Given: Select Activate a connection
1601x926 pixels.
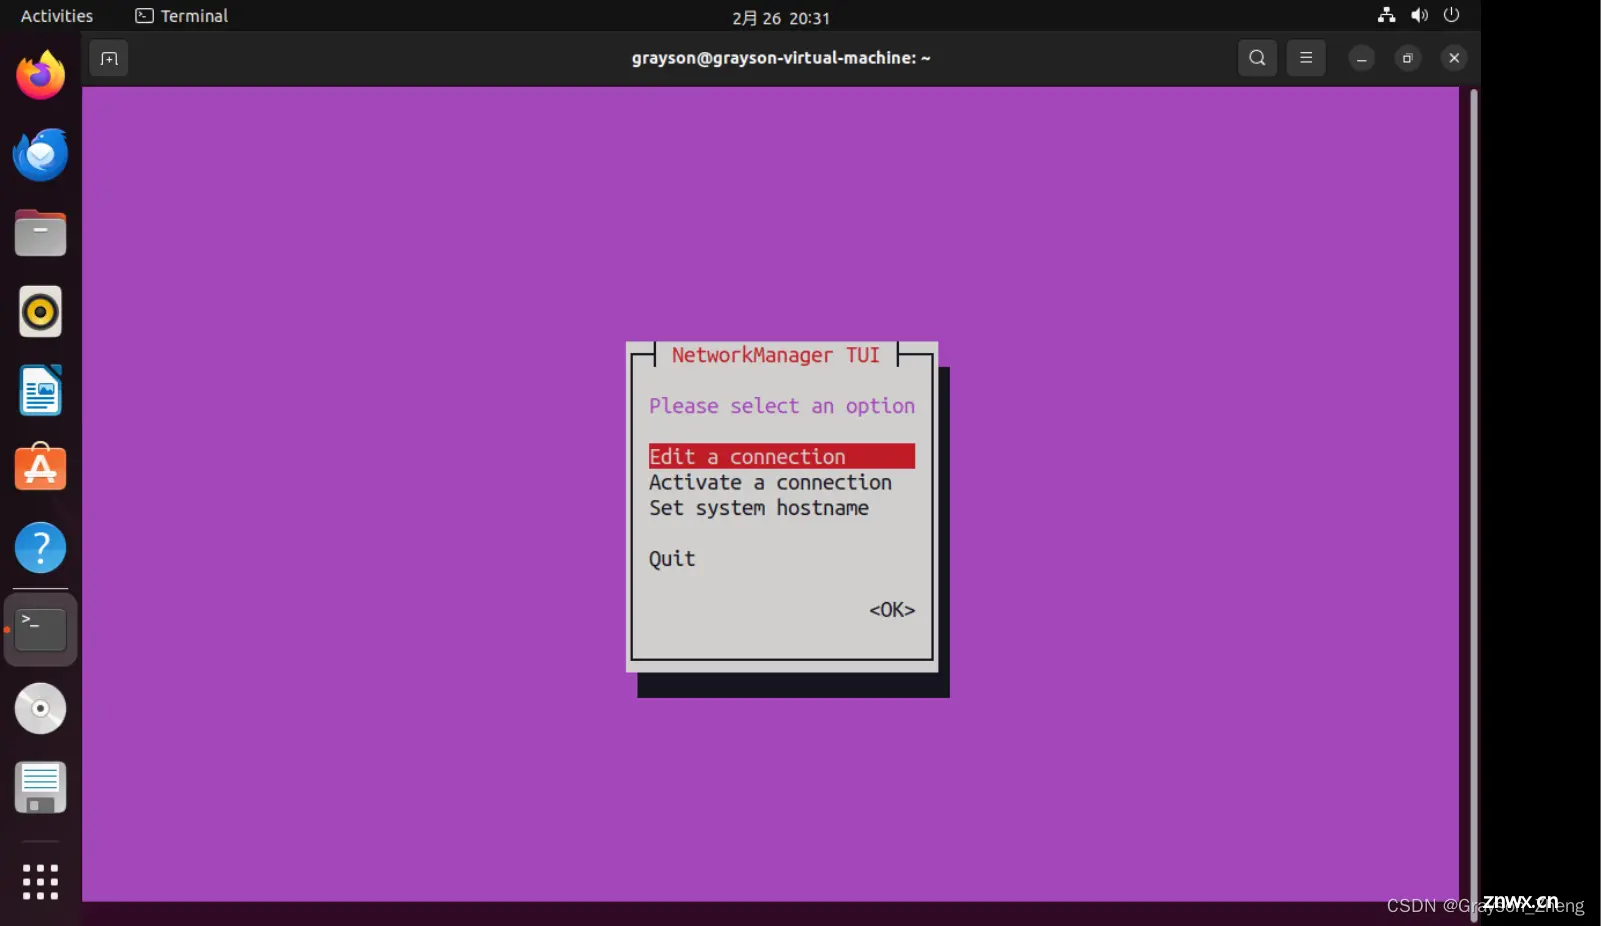Looking at the screenshot, I should pyautogui.click(x=770, y=482).
